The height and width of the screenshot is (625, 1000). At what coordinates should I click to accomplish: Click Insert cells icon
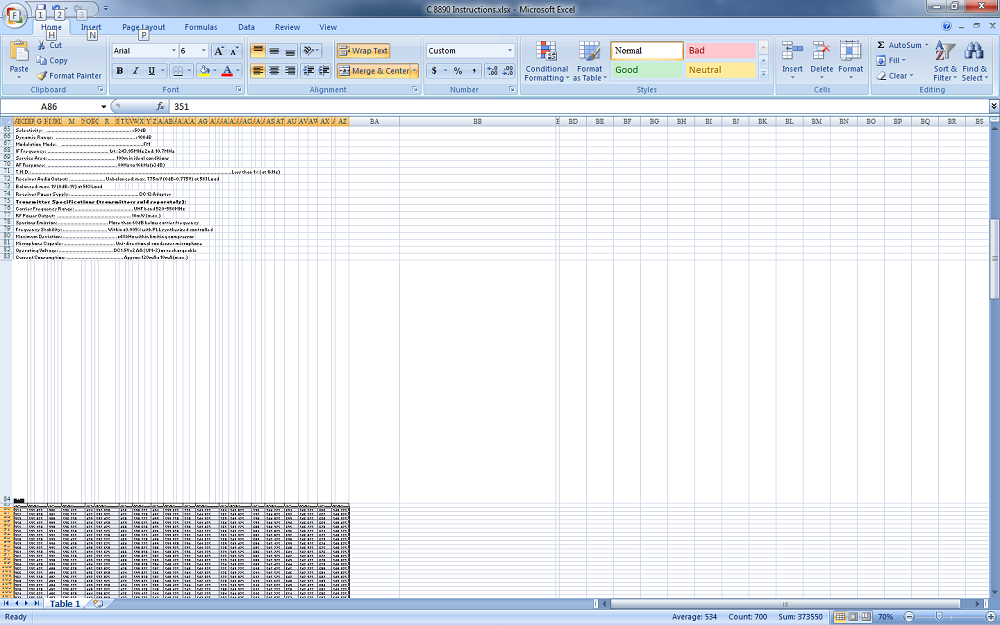(792, 51)
